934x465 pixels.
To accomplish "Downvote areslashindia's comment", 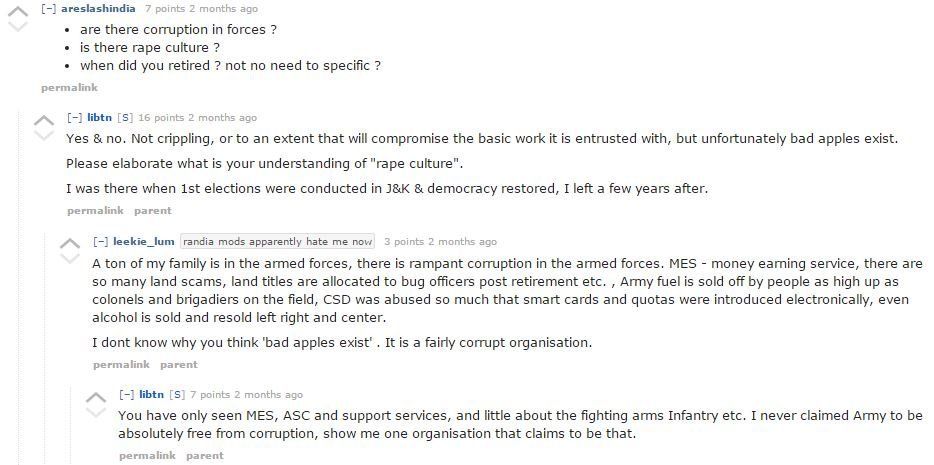I will pyautogui.click(x=18, y=26).
